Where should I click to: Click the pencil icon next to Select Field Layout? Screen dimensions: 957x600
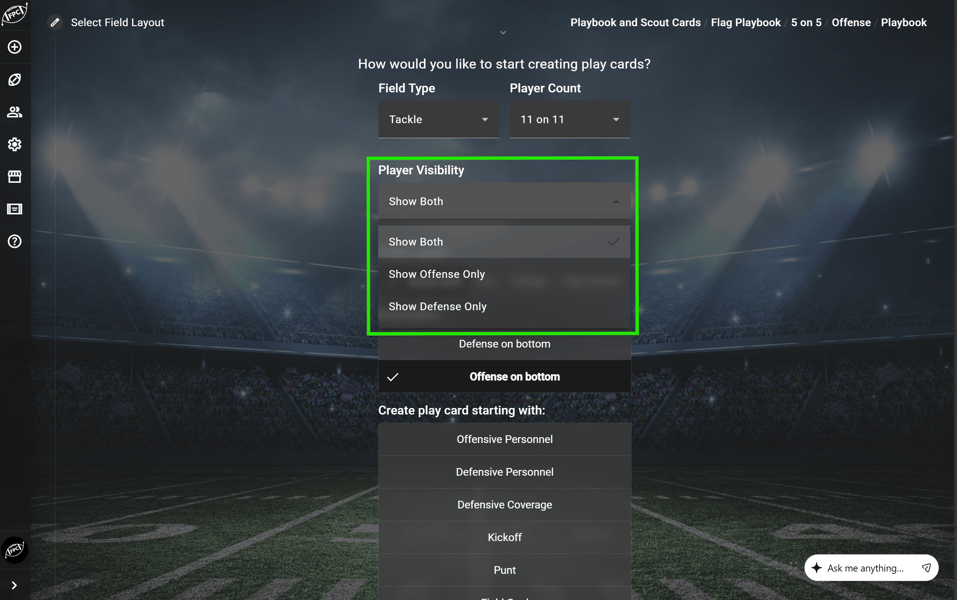(55, 22)
